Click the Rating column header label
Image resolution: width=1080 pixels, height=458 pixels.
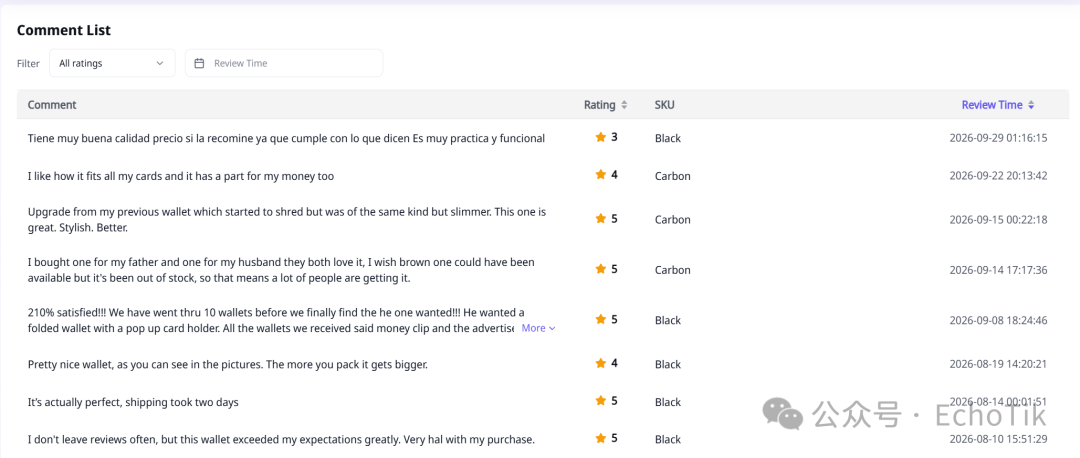(x=599, y=105)
